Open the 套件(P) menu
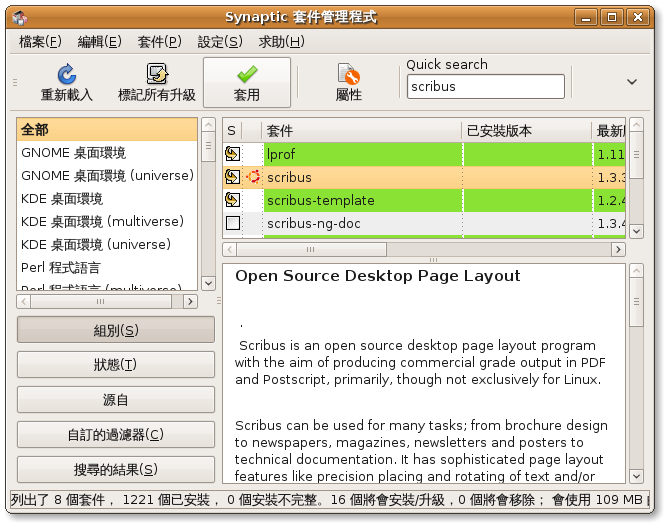Viewport: 664px width, 523px height. click(159, 42)
